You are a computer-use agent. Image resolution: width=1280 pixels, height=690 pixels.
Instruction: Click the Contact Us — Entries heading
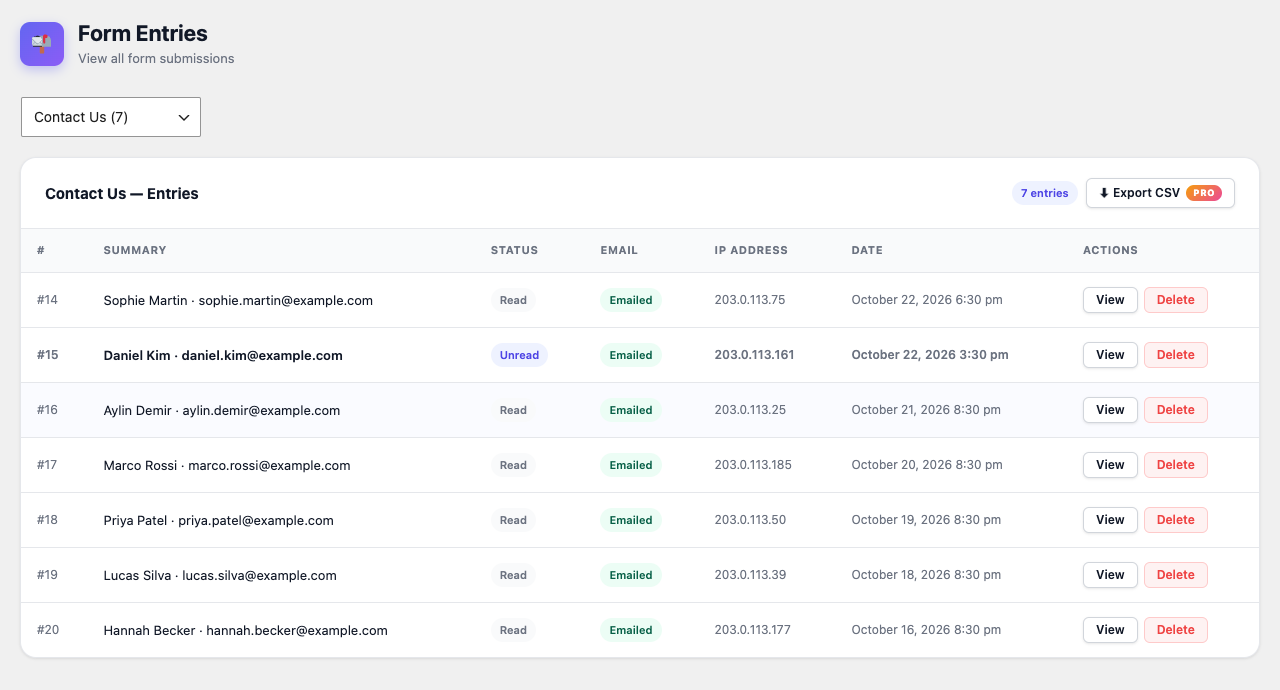(x=122, y=194)
